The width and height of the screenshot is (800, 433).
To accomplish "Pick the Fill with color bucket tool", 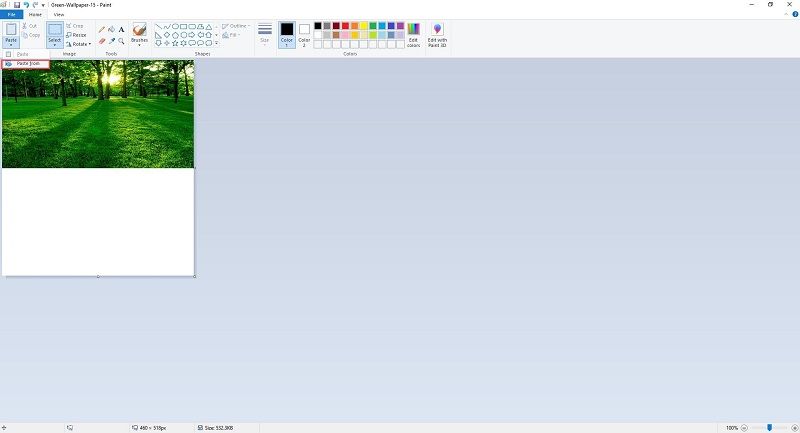I will (112, 29).
